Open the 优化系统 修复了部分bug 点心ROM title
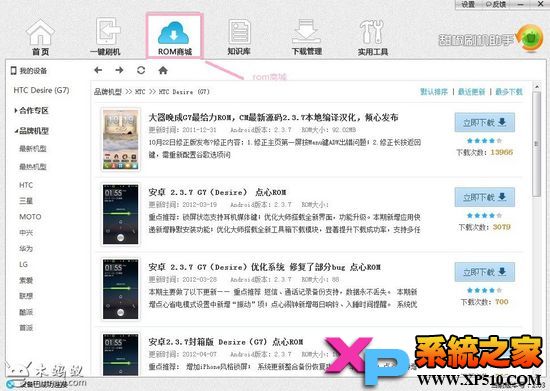This screenshot has width=550, height=391. point(264,267)
